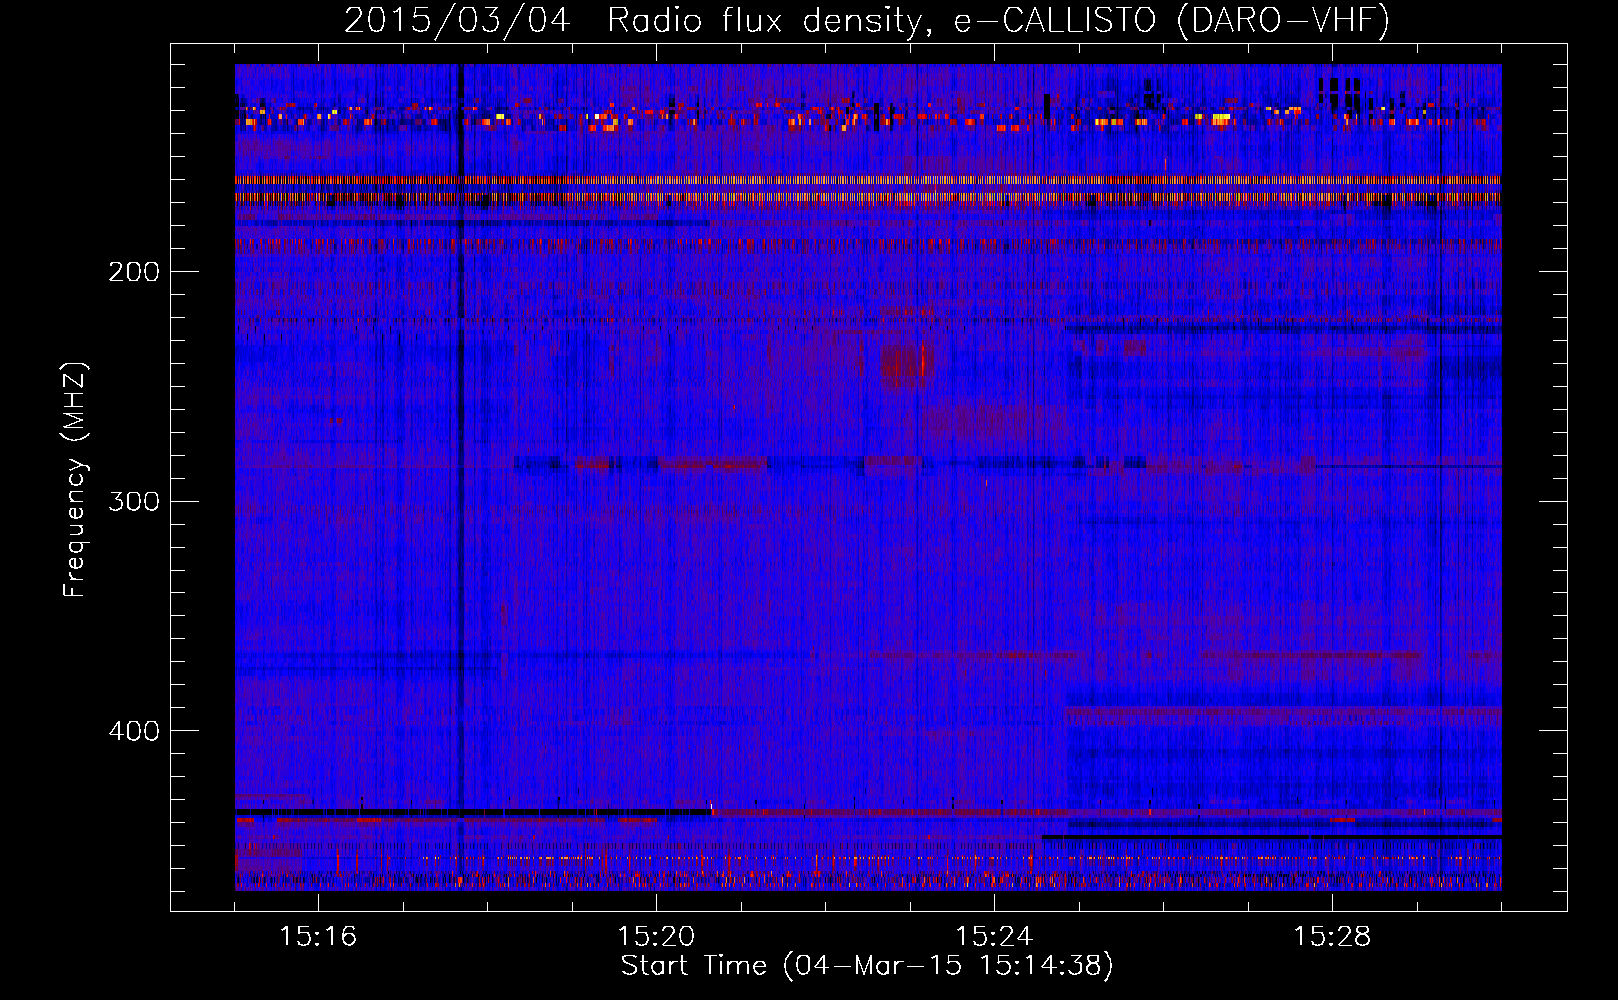Click the 15:24 time tick label

pos(994,937)
